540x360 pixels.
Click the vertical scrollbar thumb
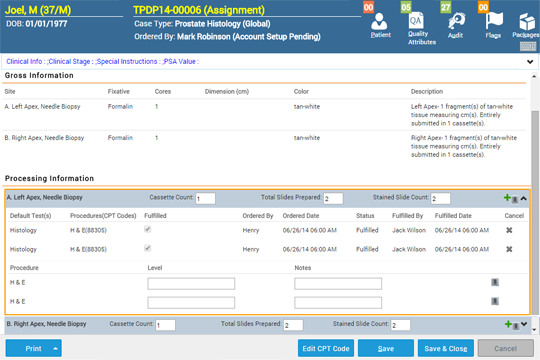point(534,213)
